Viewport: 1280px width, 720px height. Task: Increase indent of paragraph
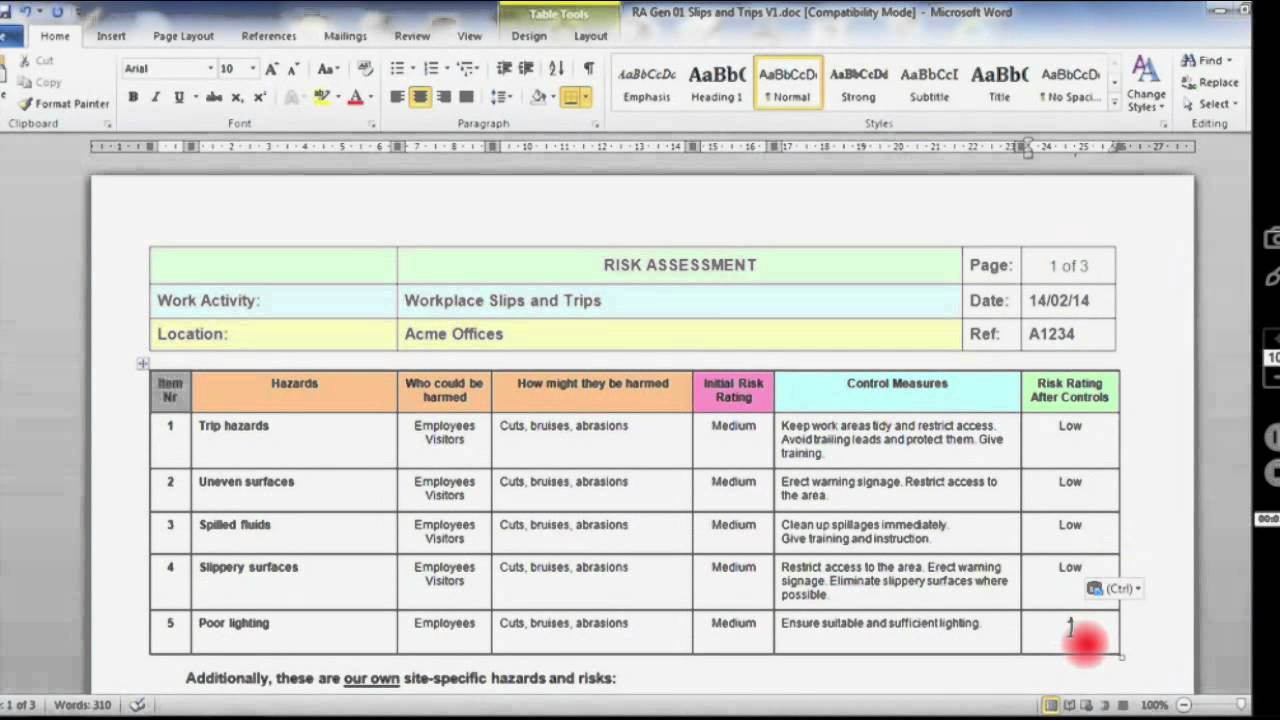526,68
